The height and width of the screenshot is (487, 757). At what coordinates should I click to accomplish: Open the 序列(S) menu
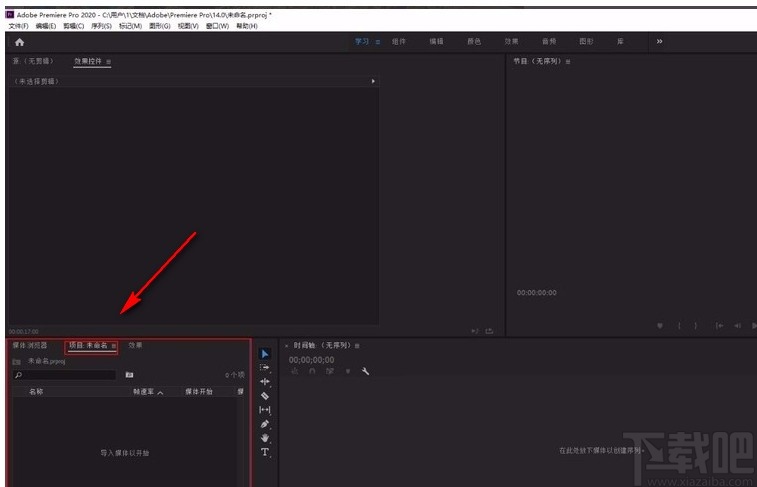click(101, 26)
